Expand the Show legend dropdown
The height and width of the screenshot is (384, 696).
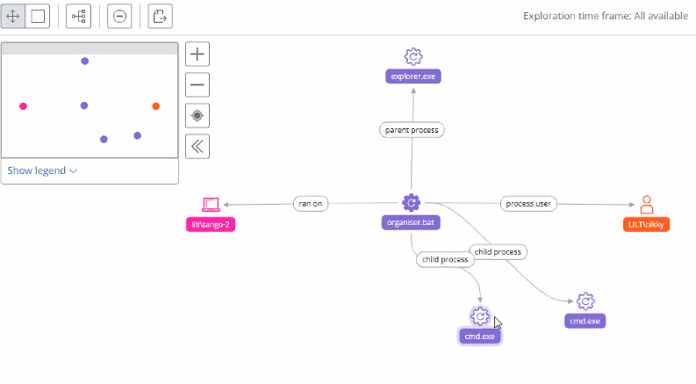pyautogui.click(x=42, y=170)
